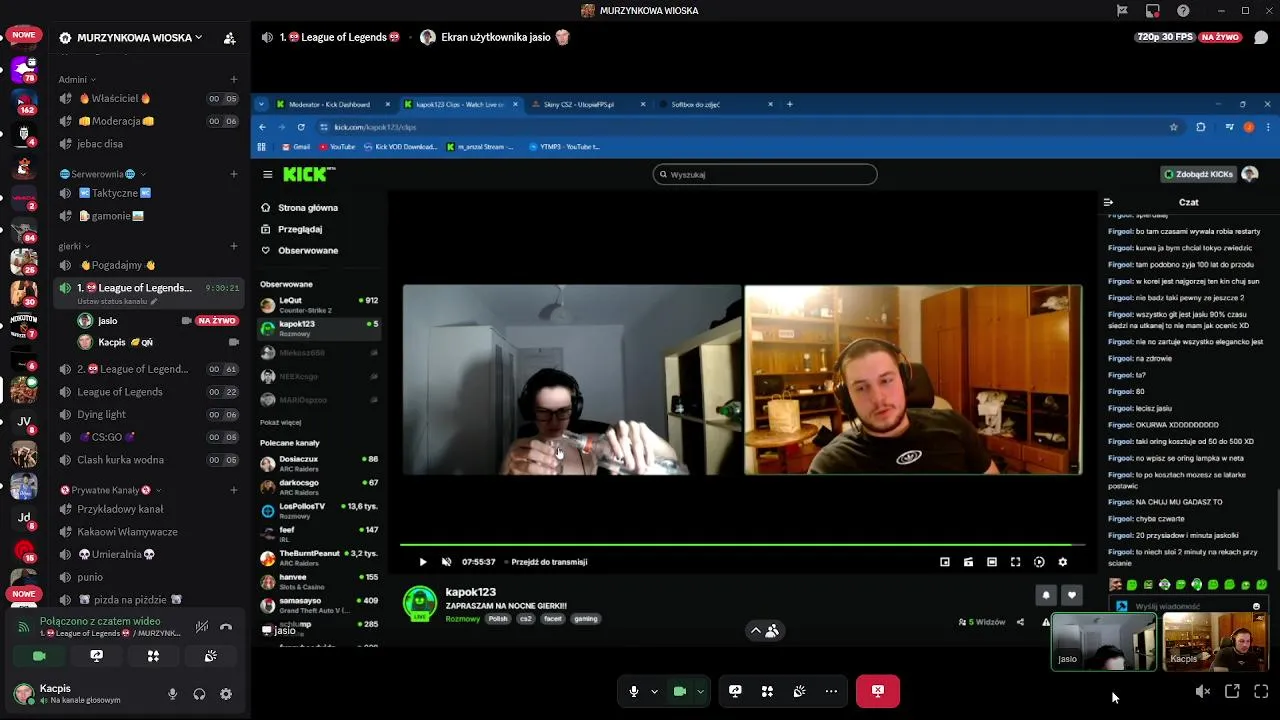
Task: Open Discord help question mark icon
Action: (1184, 11)
